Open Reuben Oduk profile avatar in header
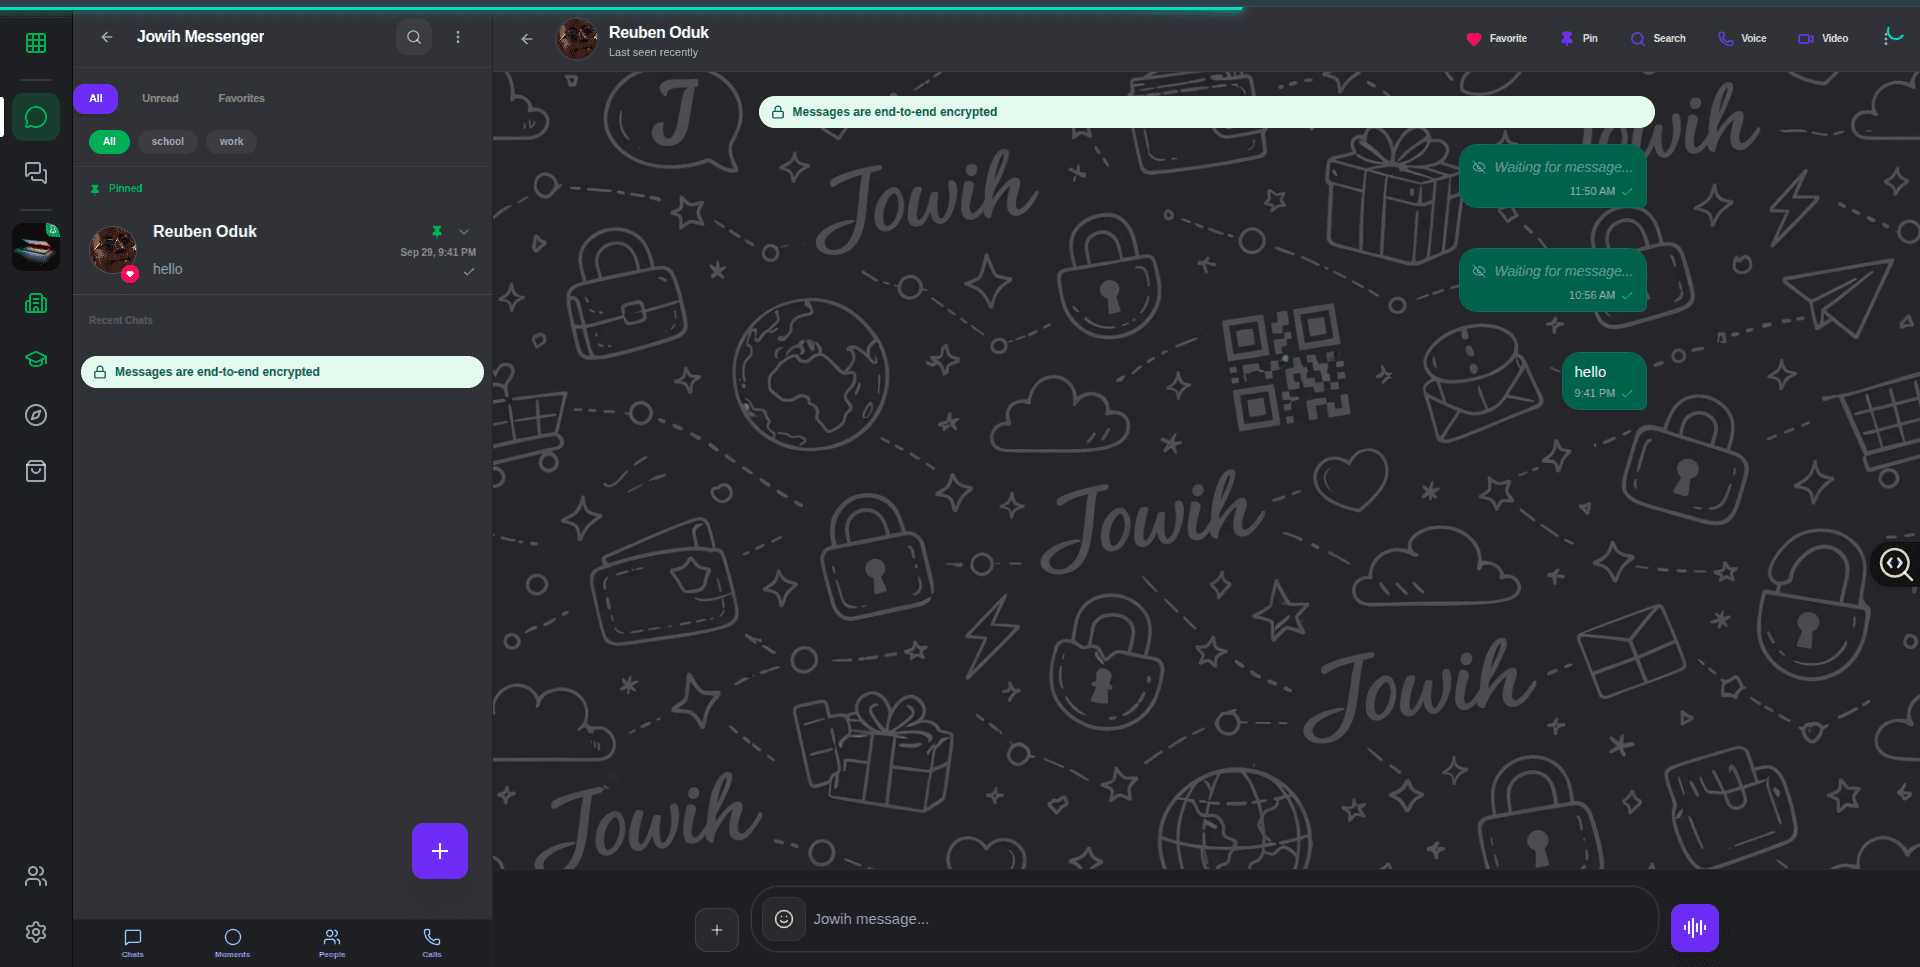 point(577,39)
